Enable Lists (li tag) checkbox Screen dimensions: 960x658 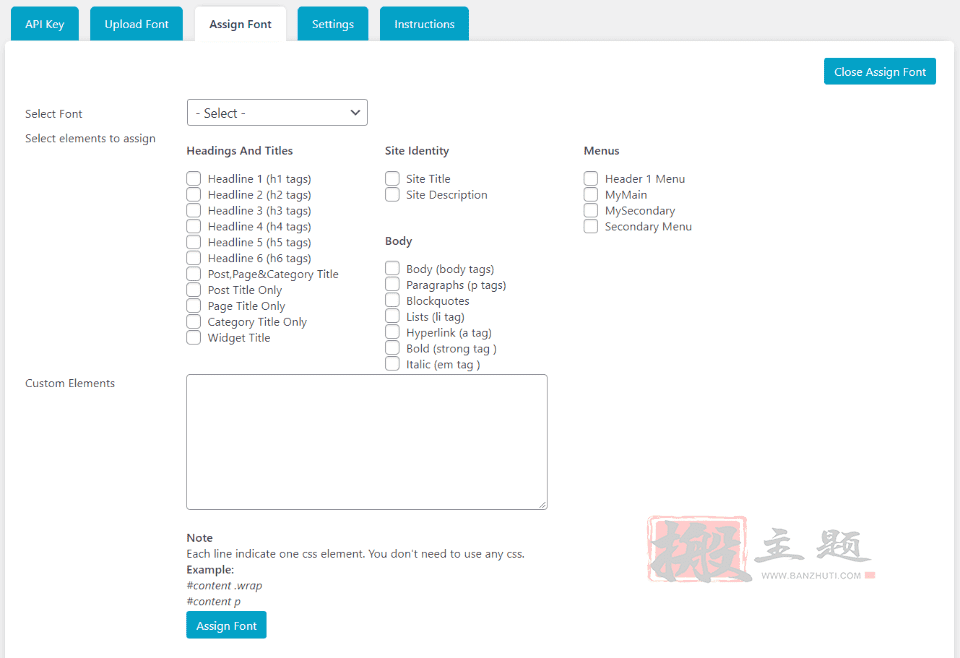point(392,316)
